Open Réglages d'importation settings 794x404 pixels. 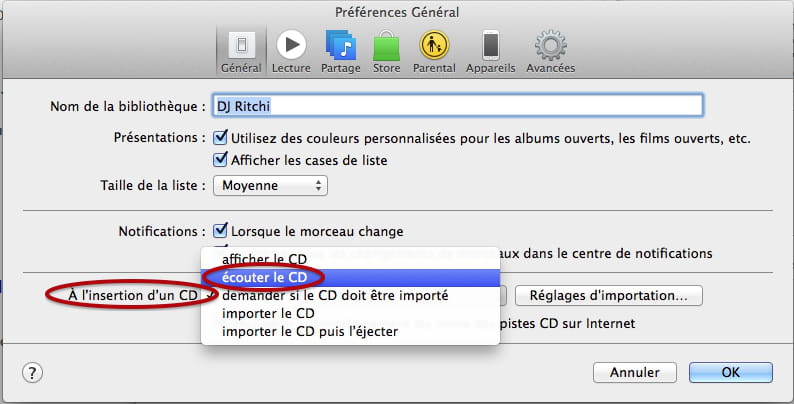pyautogui.click(x=609, y=296)
